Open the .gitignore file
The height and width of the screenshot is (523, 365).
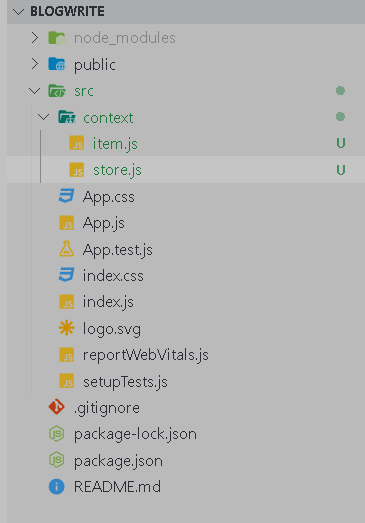pyautogui.click(x=107, y=408)
